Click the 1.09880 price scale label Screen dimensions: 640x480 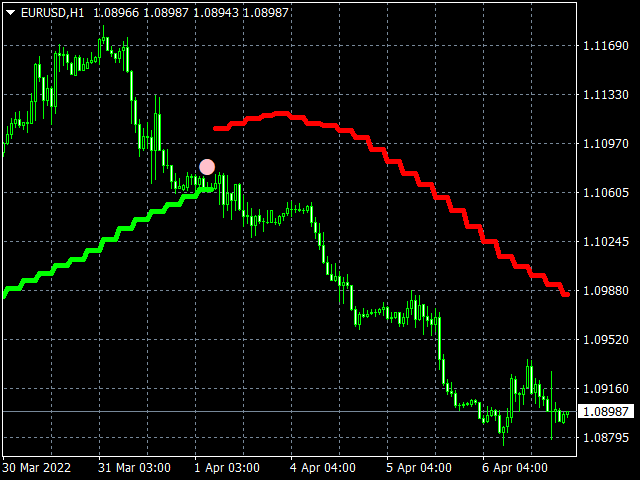(606, 291)
